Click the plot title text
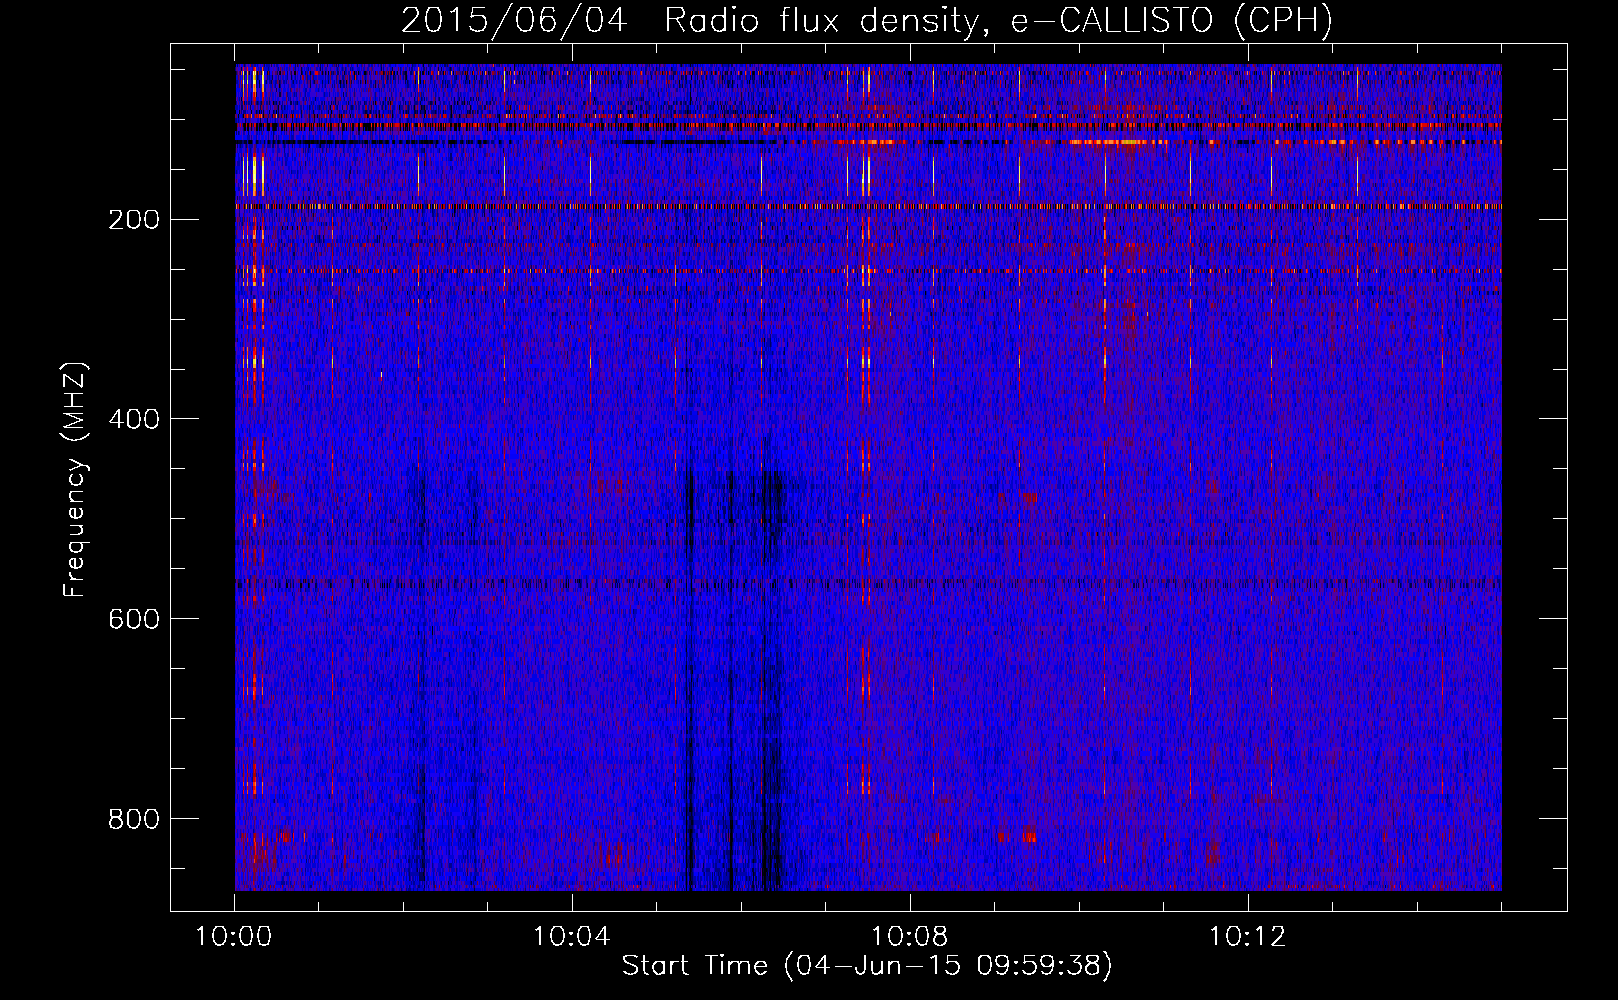 pyautogui.click(x=867, y=20)
